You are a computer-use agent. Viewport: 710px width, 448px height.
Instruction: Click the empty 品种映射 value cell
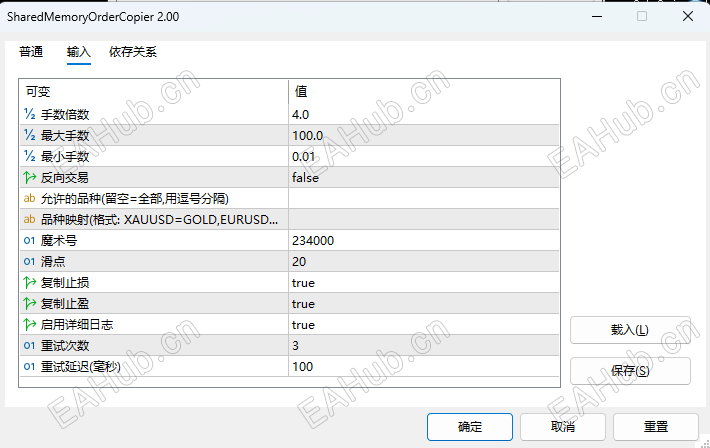click(423, 219)
